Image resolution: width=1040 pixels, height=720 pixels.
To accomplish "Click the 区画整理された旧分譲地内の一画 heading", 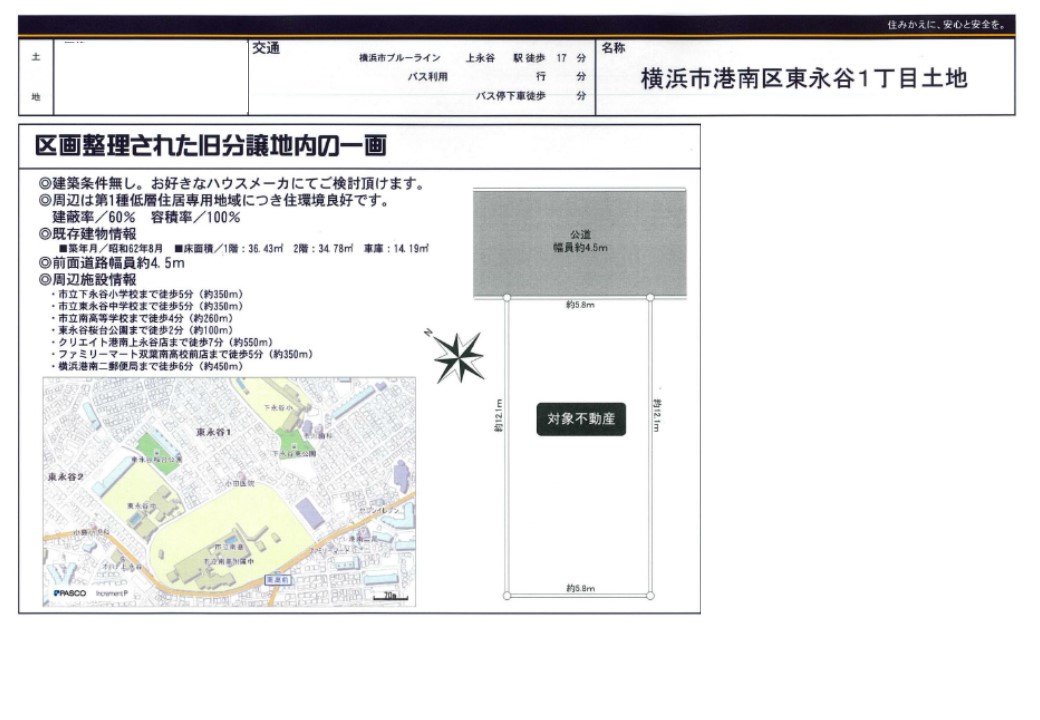I will point(211,146).
